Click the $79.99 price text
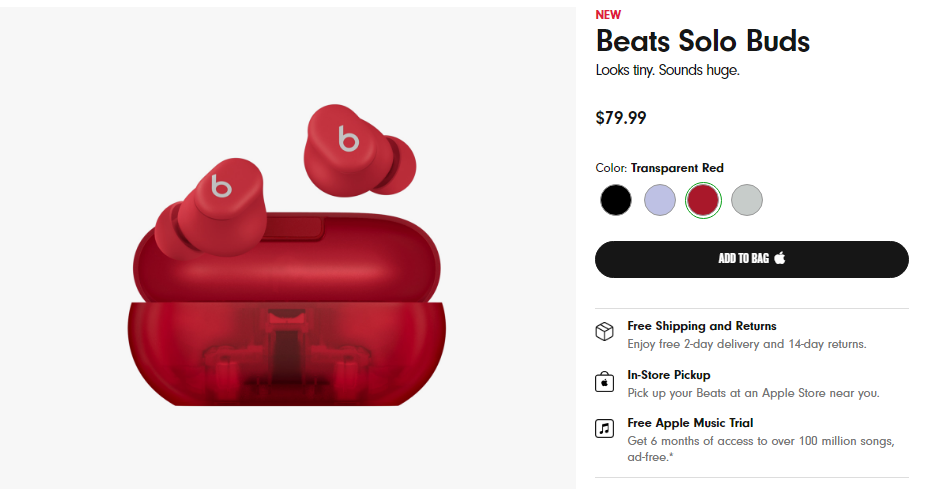Image resolution: width=948 pixels, height=489 pixels. tap(621, 118)
